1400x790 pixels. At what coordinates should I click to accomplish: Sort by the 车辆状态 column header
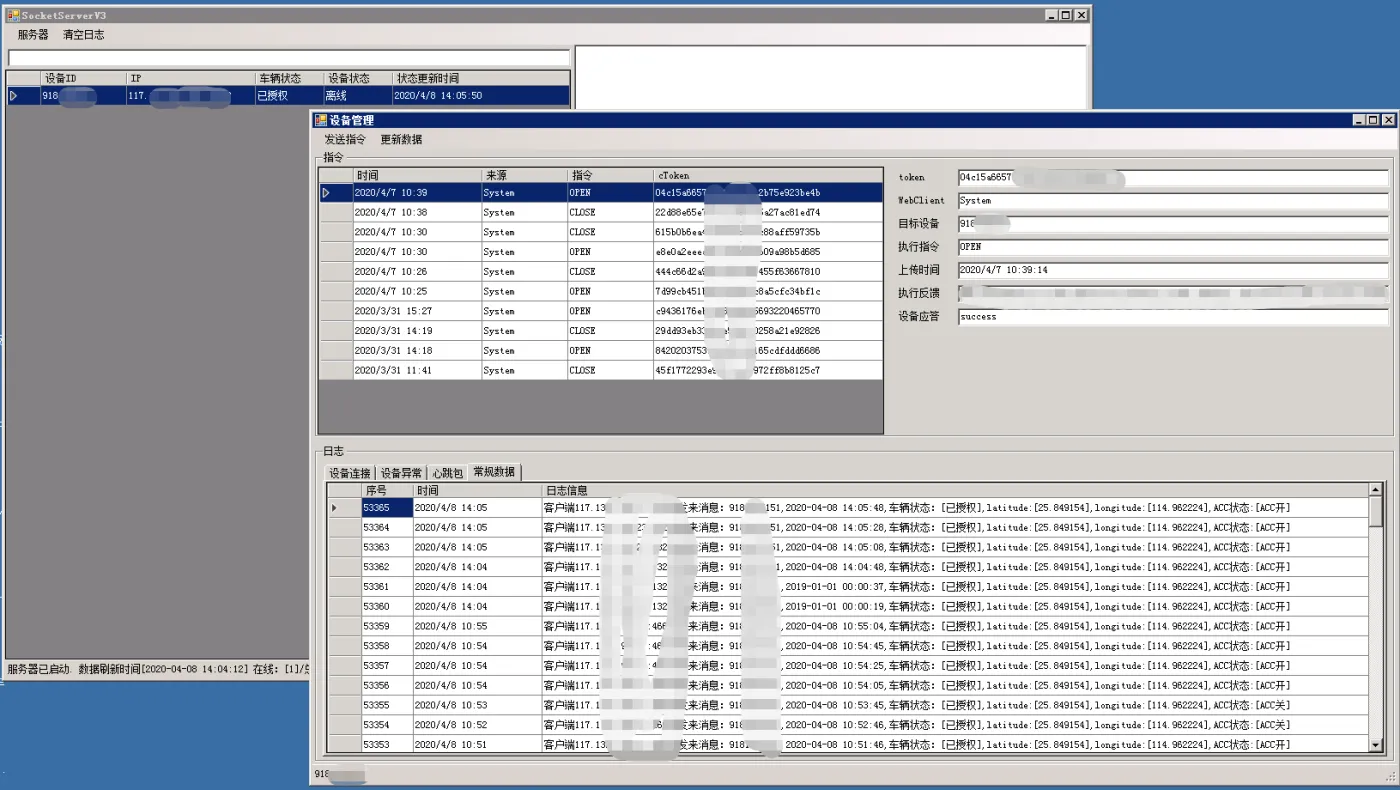click(x=288, y=78)
